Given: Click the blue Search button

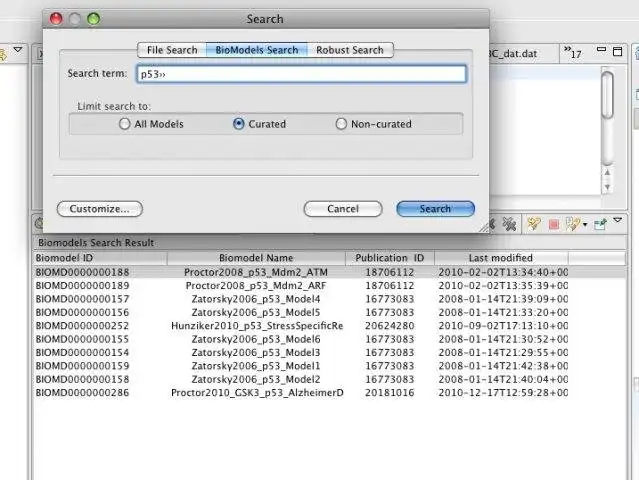Looking at the screenshot, I should click(x=435, y=209).
